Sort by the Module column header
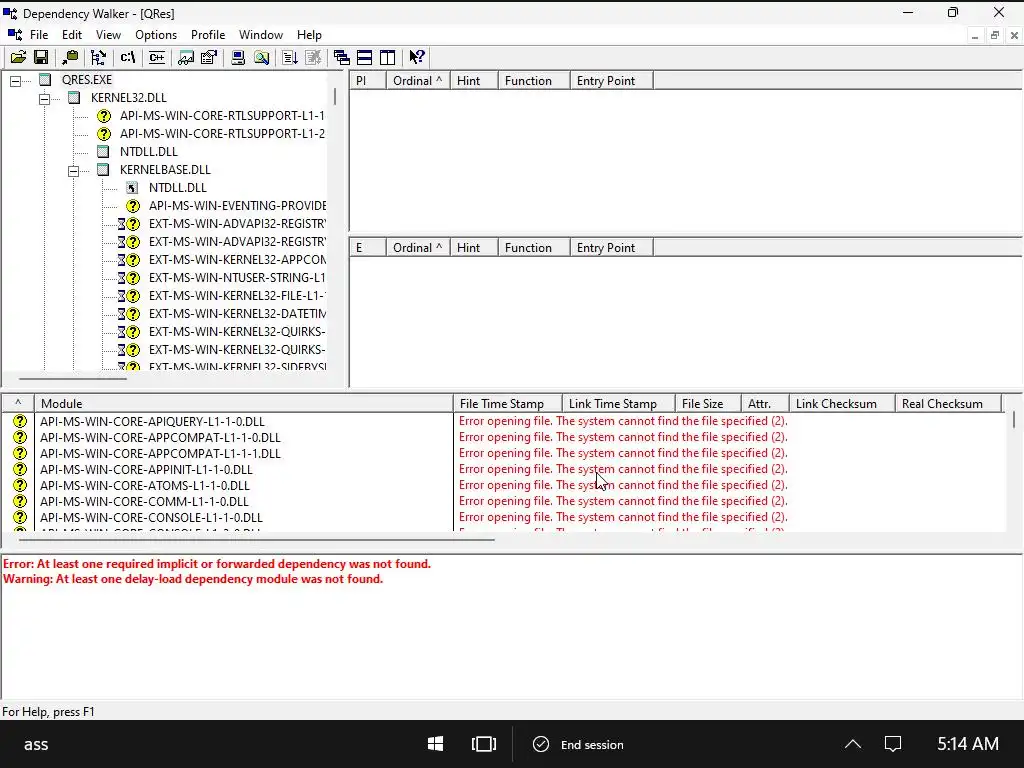 (x=244, y=404)
